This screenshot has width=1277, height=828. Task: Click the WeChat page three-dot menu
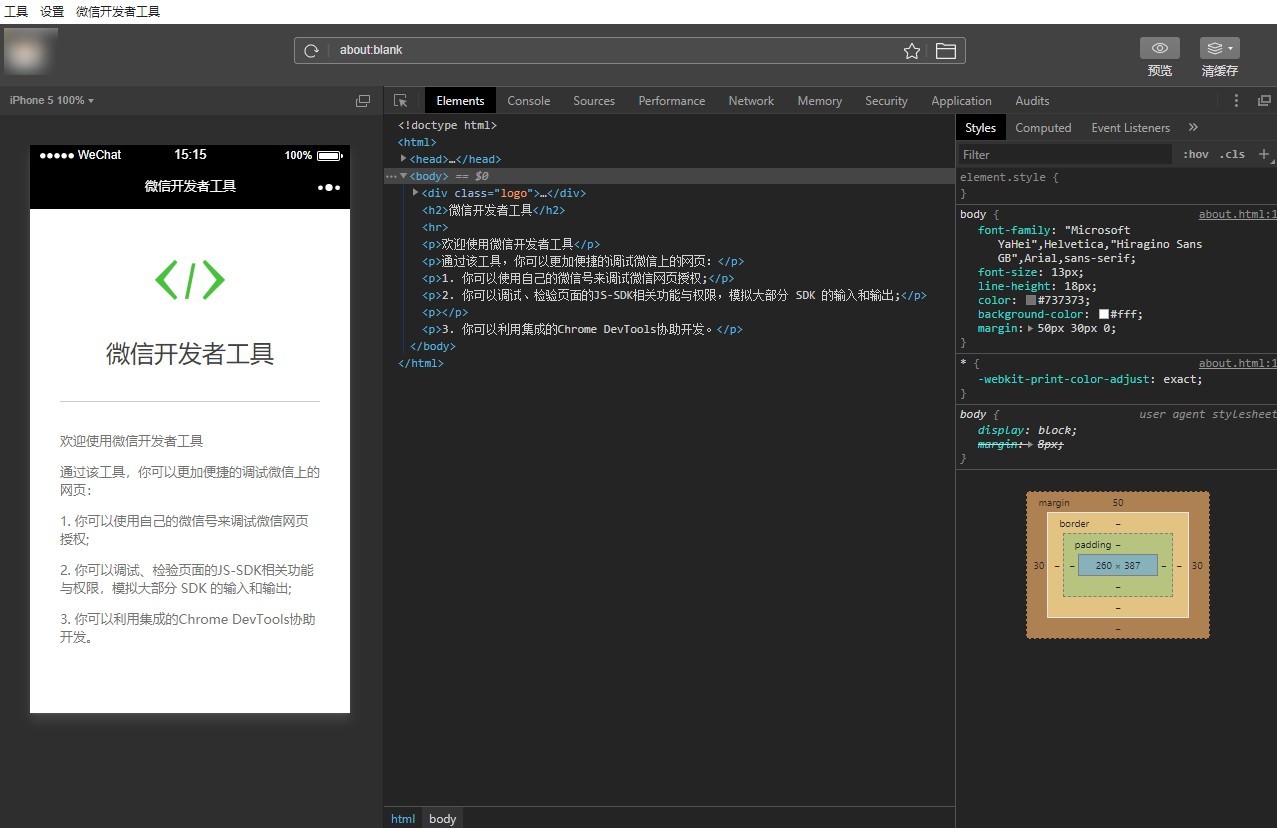tap(328, 187)
